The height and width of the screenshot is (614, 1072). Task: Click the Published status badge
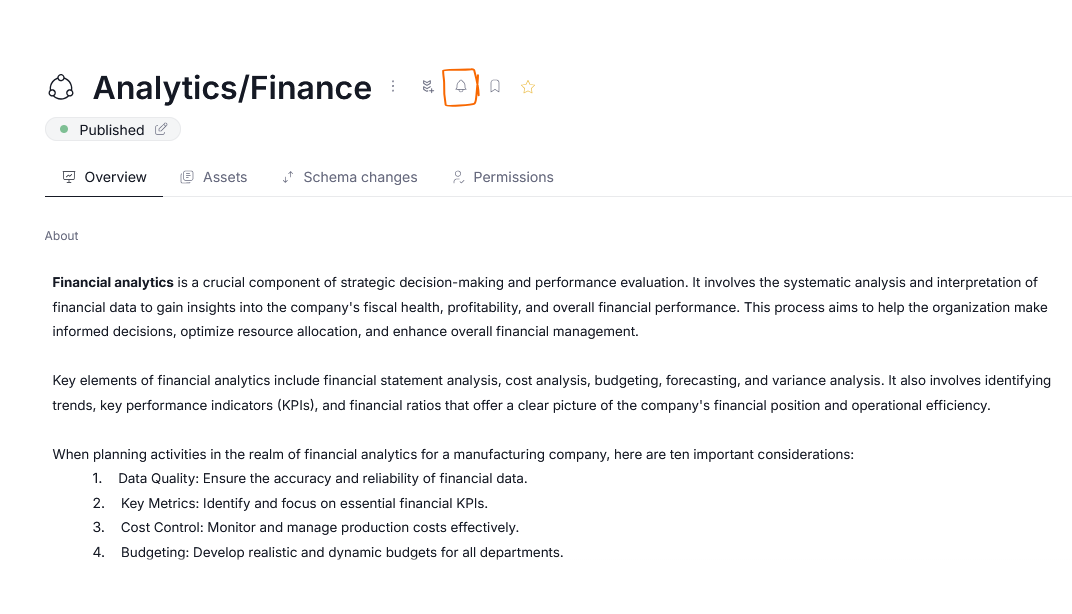point(111,130)
